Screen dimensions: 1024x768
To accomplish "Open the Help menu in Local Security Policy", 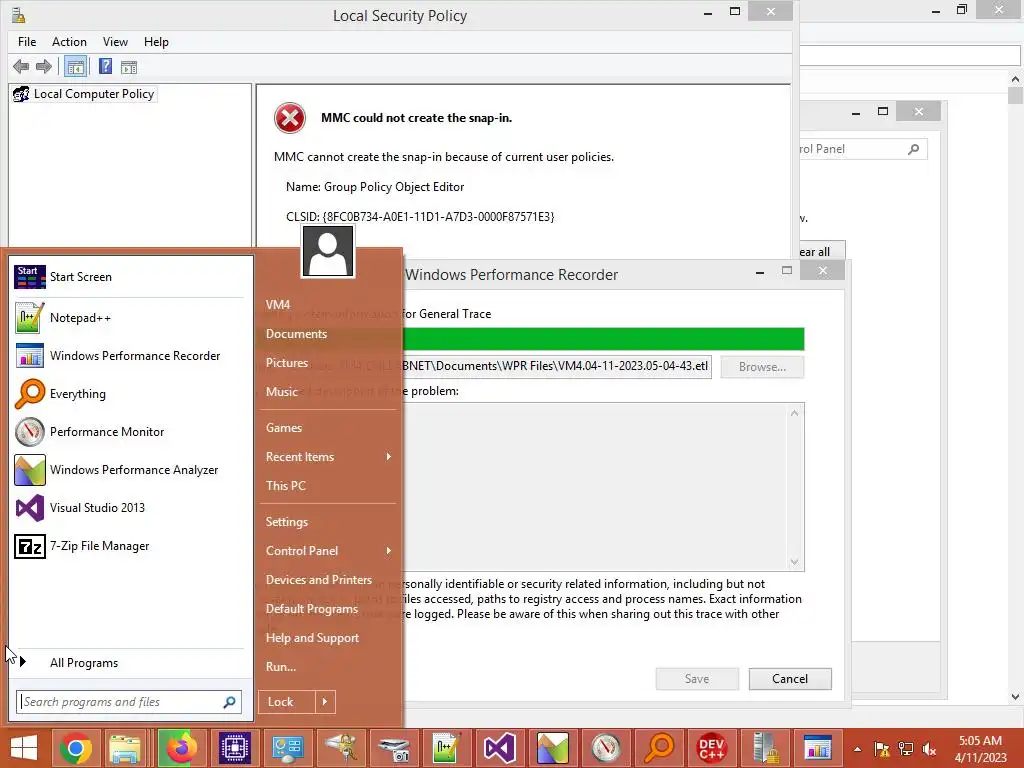I will 156,42.
